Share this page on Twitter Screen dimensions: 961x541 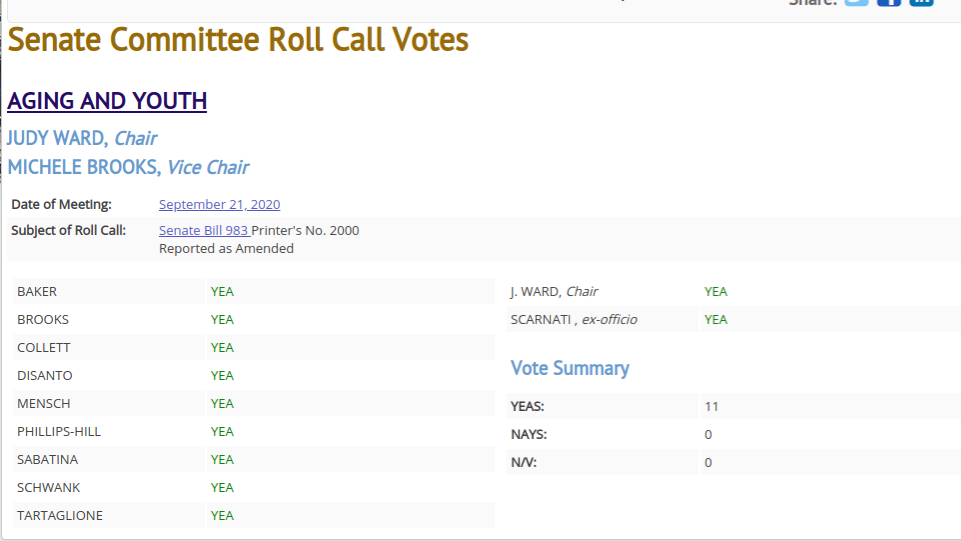coord(856,3)
